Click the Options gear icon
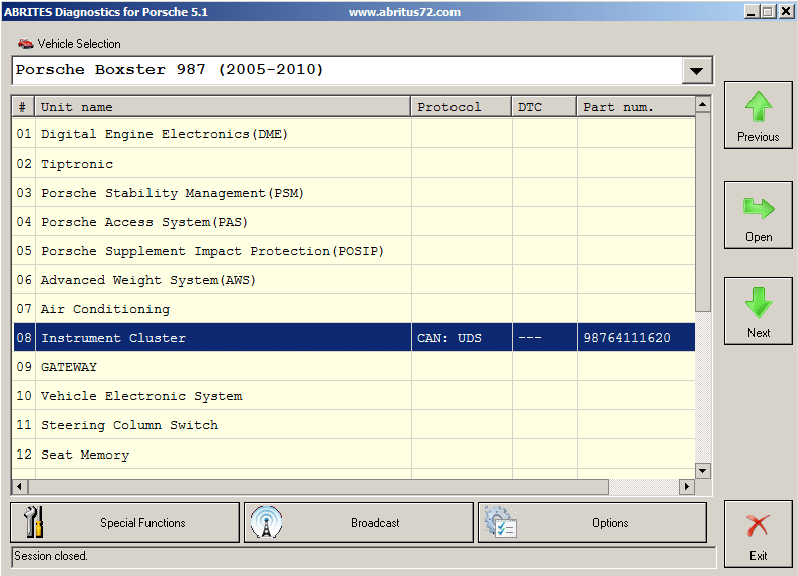Viewport: 798px width, 576px height. (500, 522)
